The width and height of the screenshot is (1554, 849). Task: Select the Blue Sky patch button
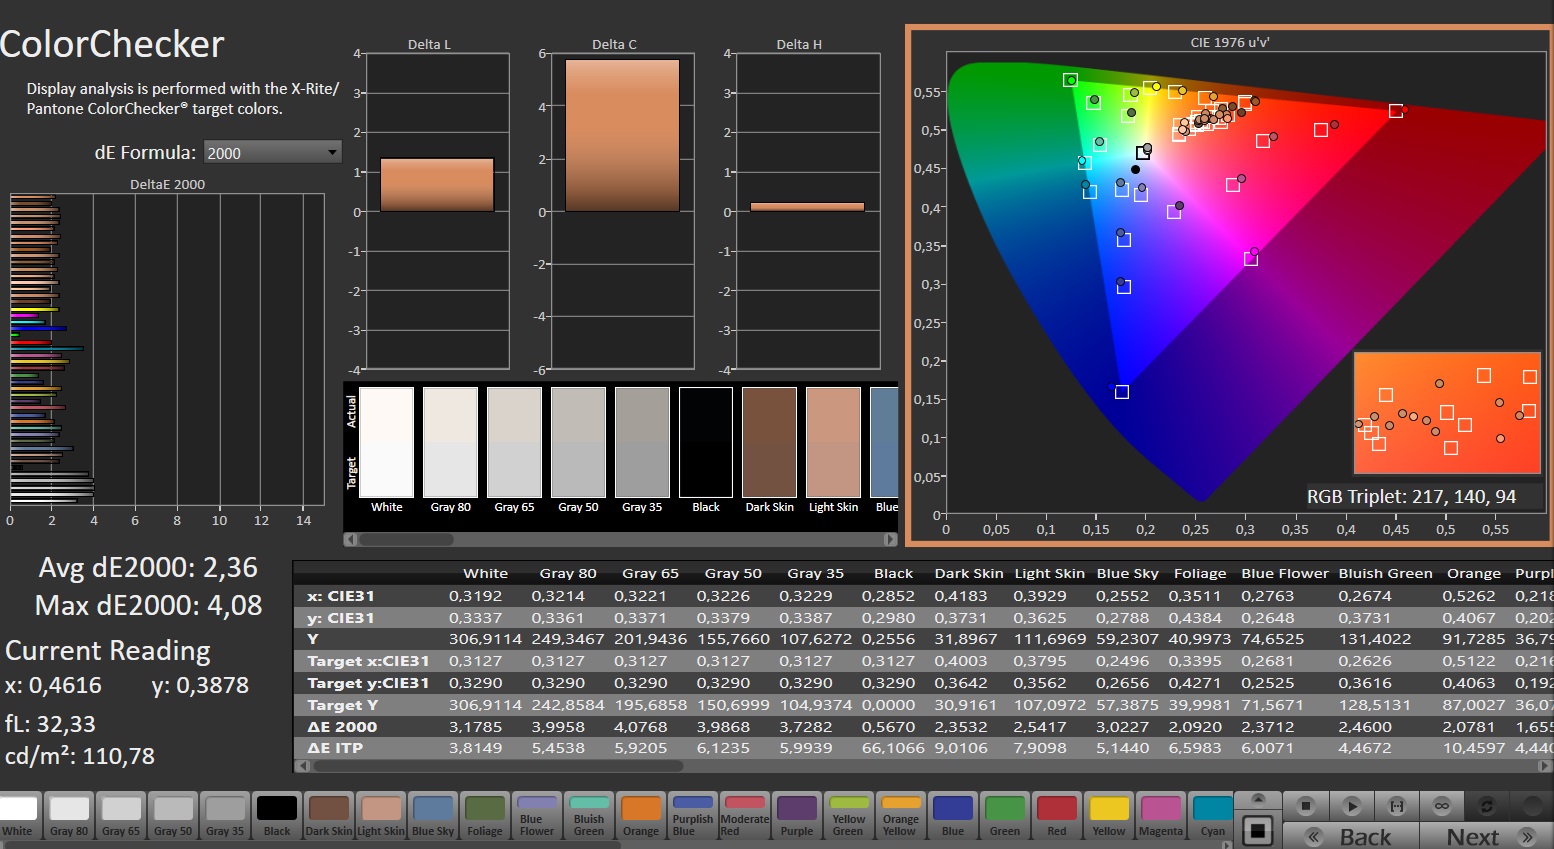tap(433, 815)
